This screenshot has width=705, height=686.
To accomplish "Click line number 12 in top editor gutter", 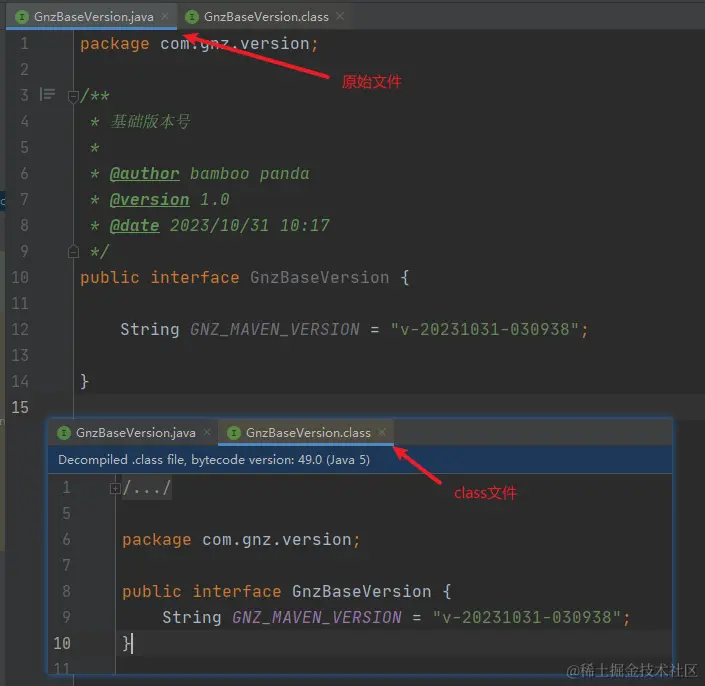I will 20,330.
